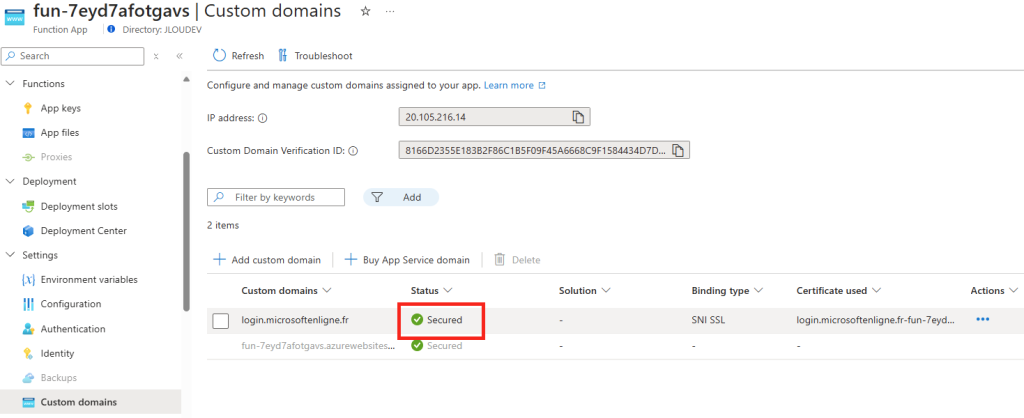Click the Environment variables icon
This screenshot has height=418, width=1024.
pos(28,280)
